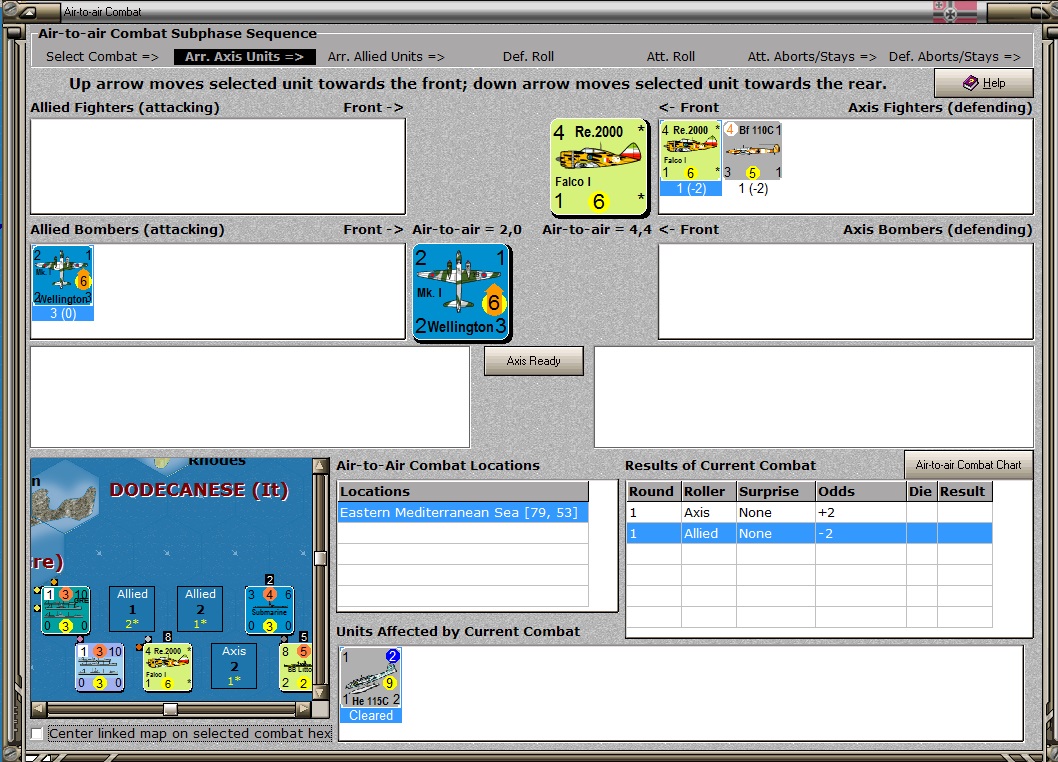This screenshot has height=762, width=1058.
Task: Select the Arr. Allied Units subphase step
Action: 386,57
